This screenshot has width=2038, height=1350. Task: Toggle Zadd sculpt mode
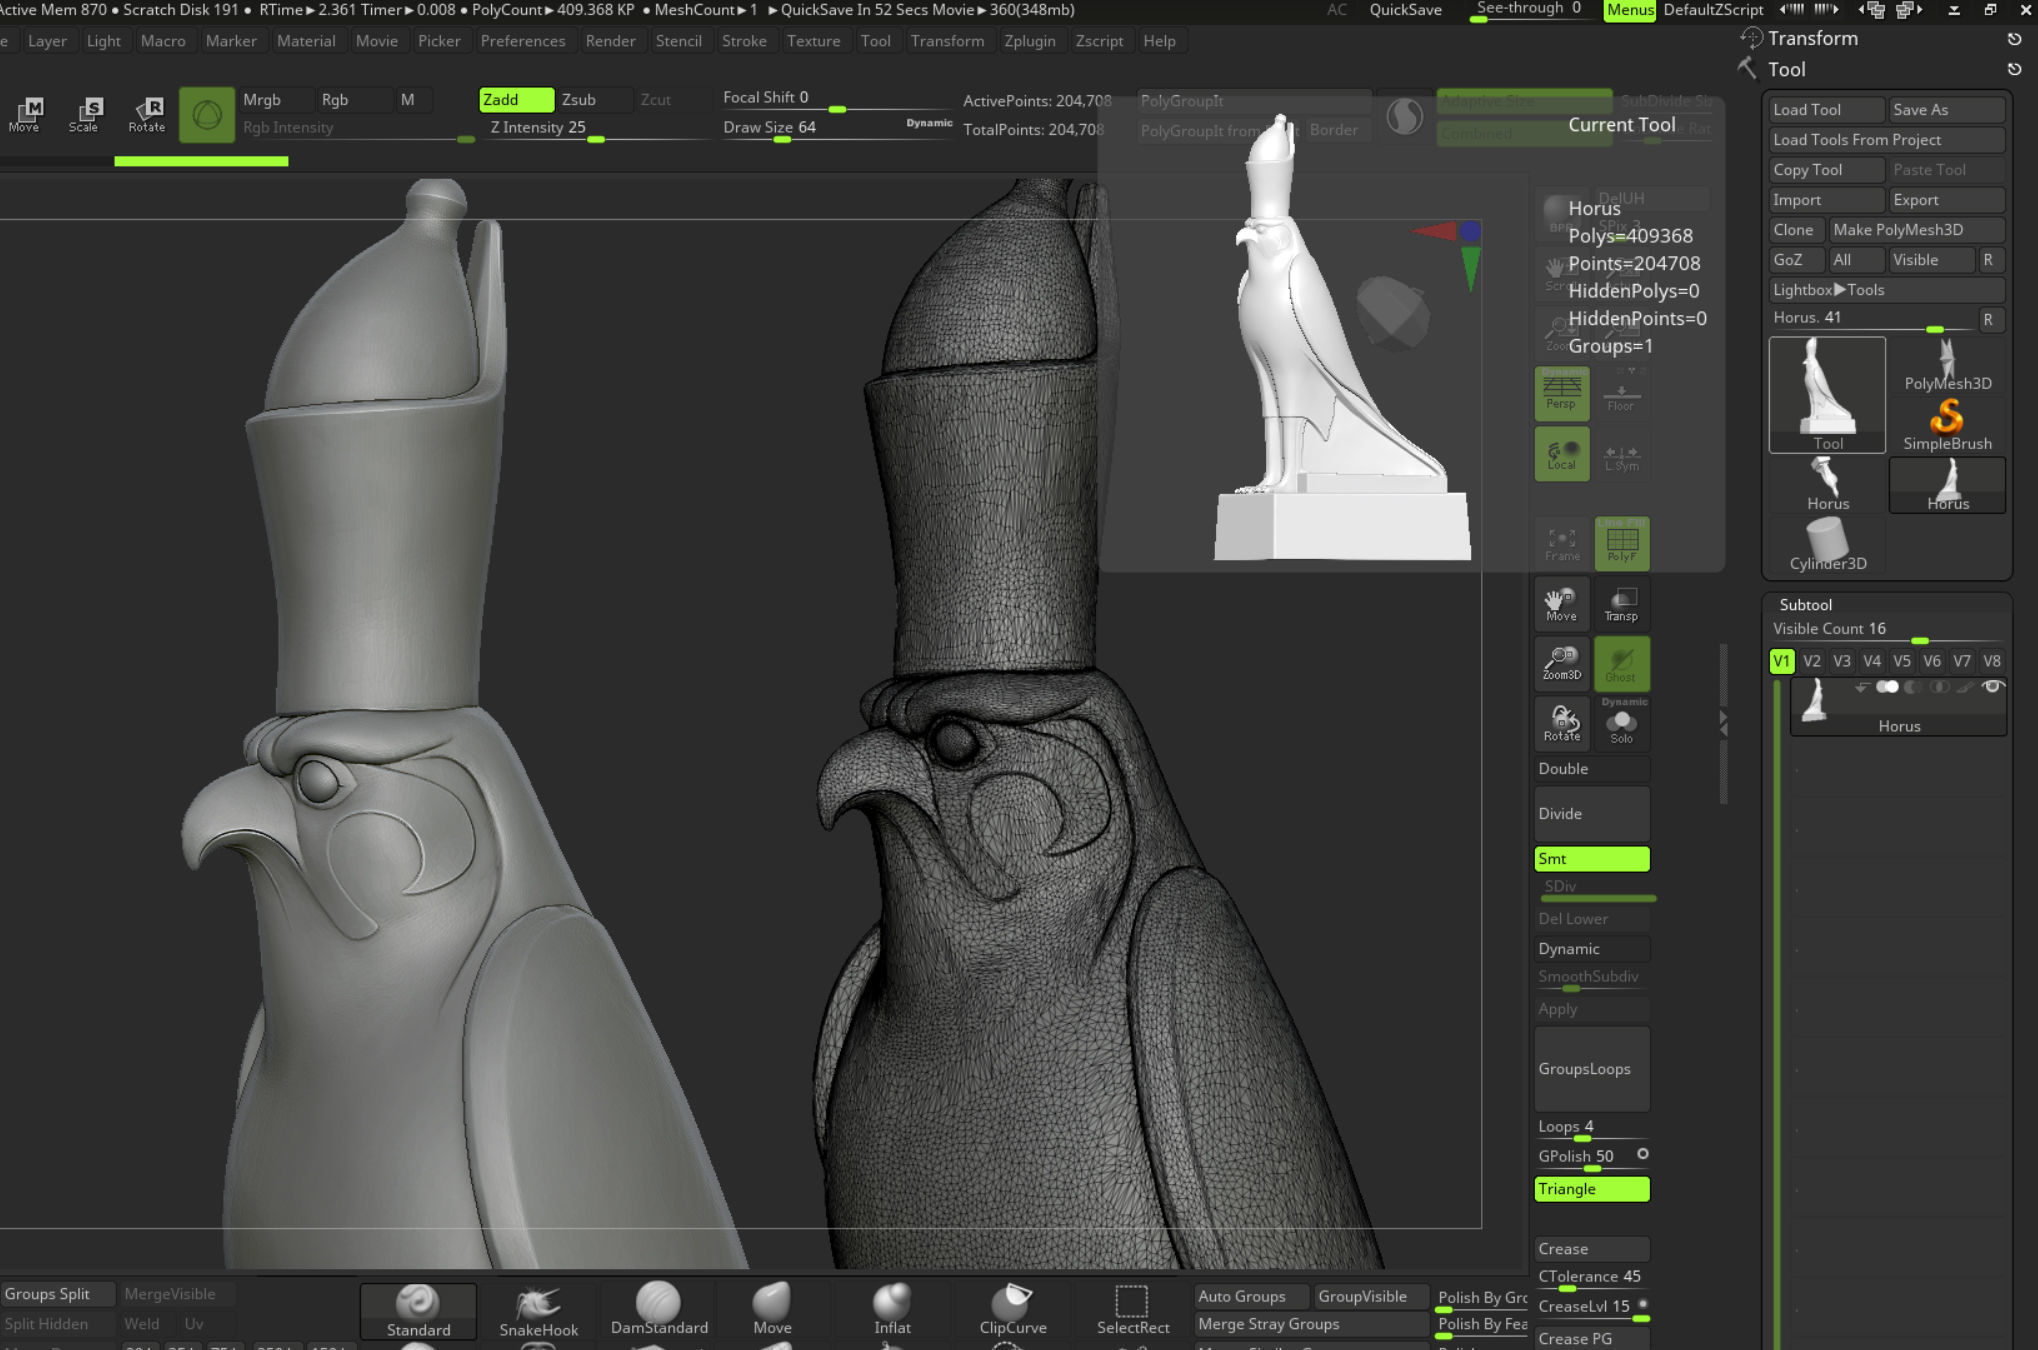516,100
